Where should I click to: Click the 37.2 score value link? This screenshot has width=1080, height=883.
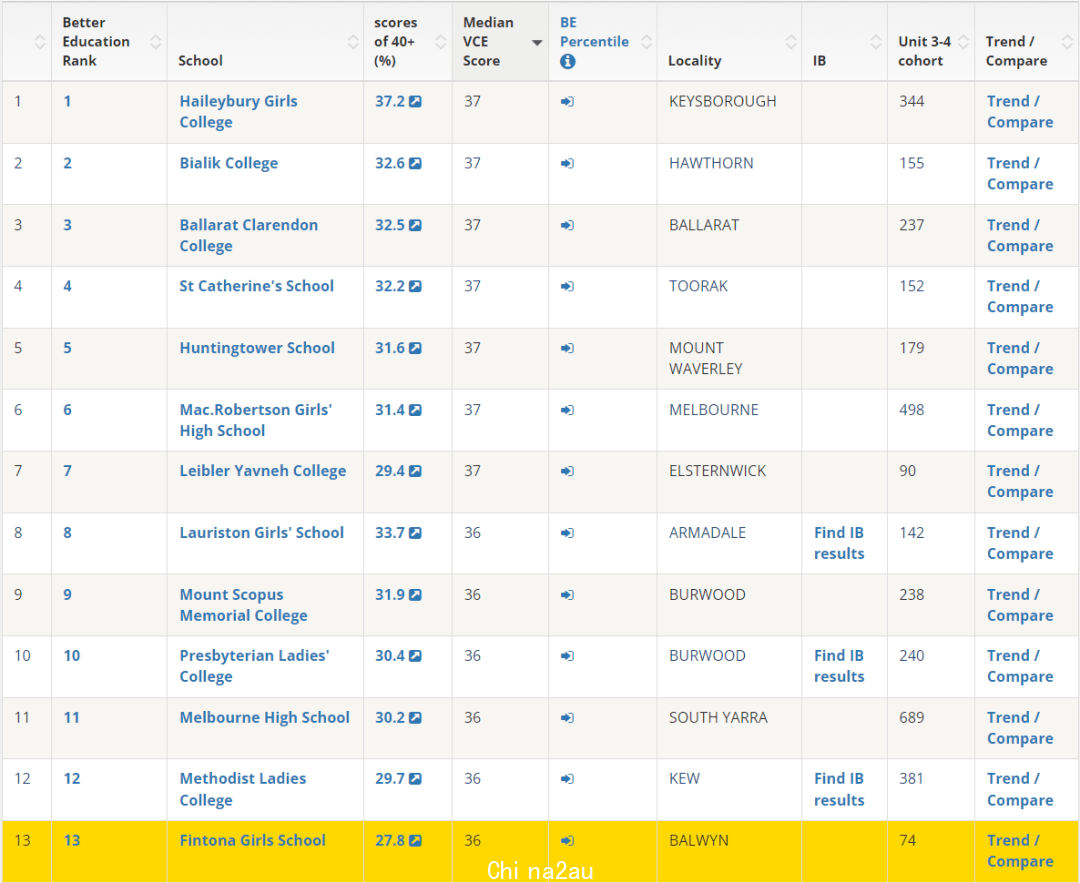coord(390,101)
